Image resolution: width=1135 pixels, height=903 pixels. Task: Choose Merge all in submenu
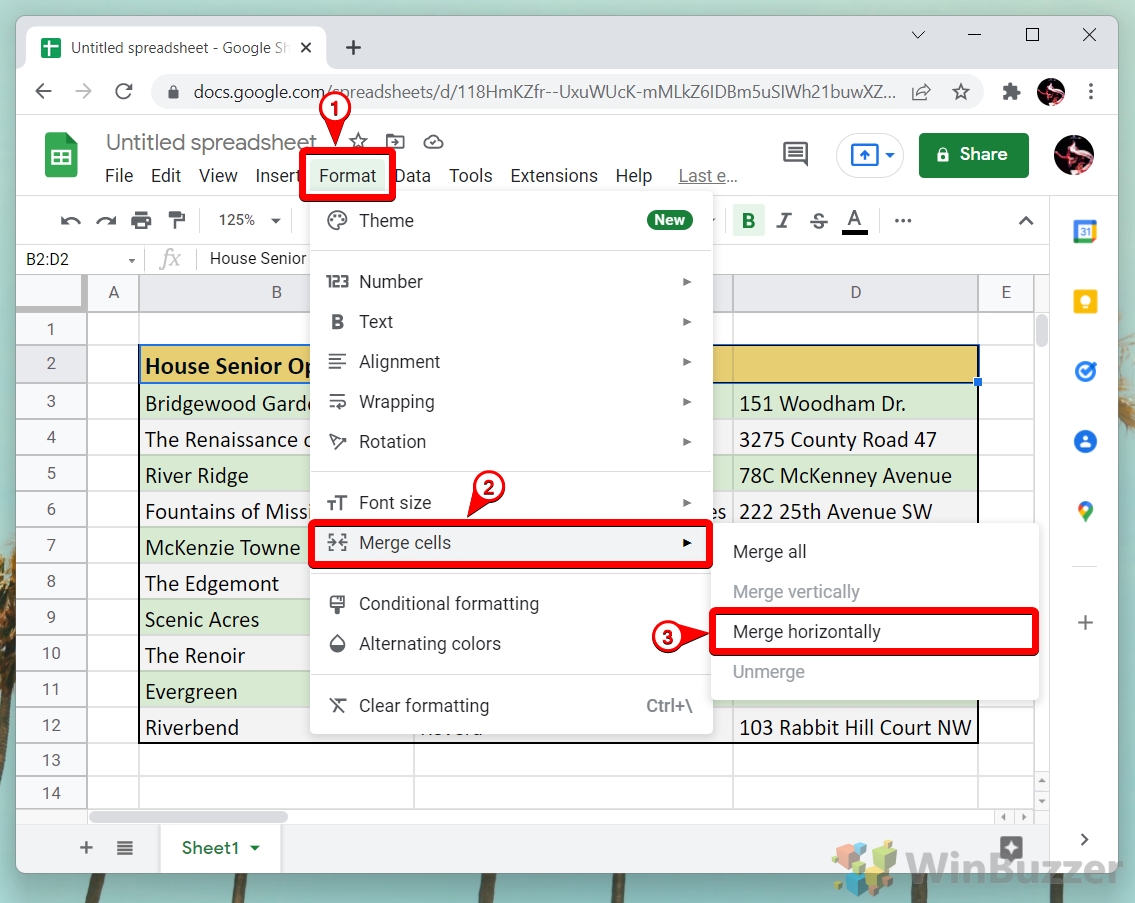point(874,552)
